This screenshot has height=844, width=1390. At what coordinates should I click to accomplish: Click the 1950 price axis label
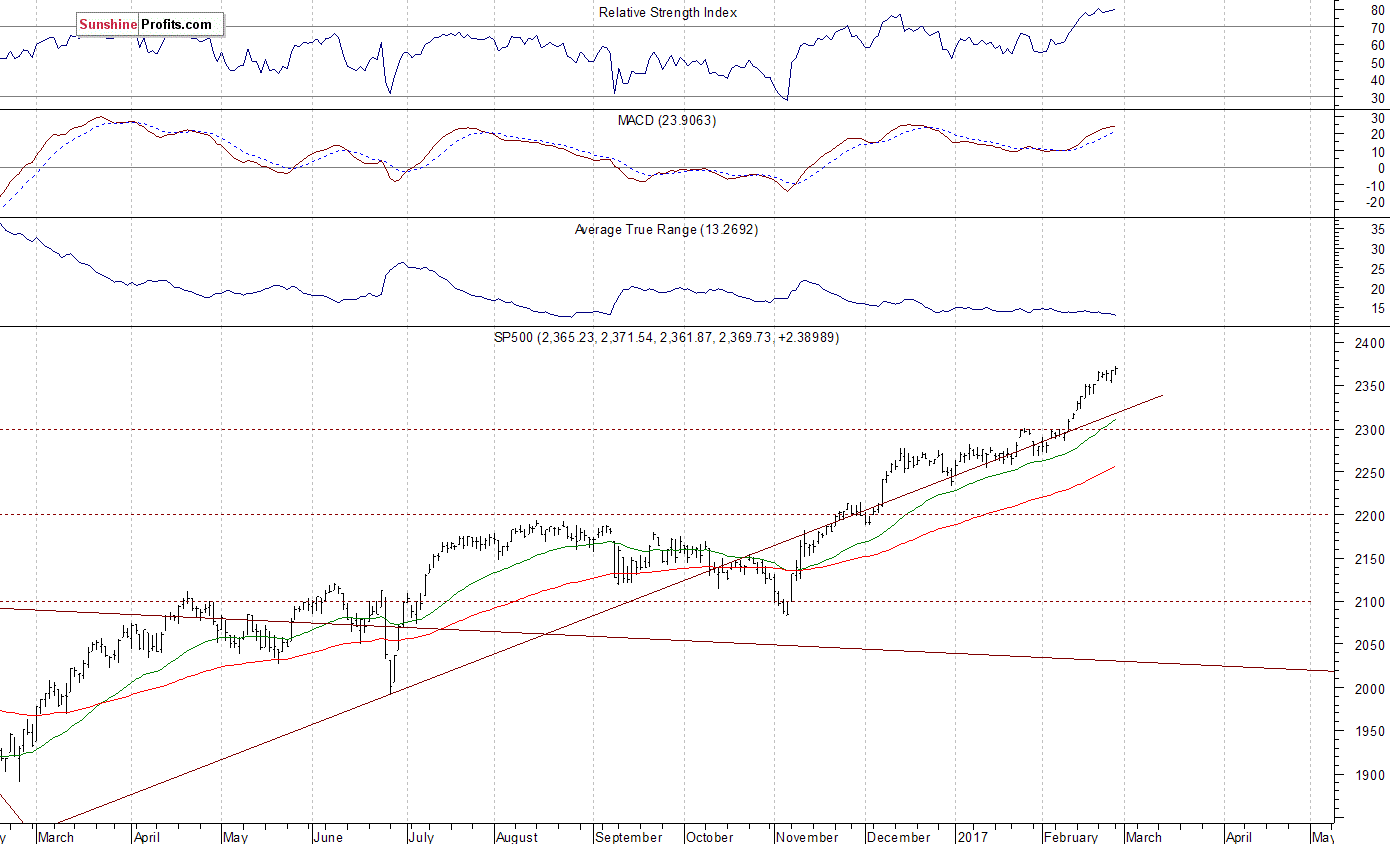tap(1370, 732)
